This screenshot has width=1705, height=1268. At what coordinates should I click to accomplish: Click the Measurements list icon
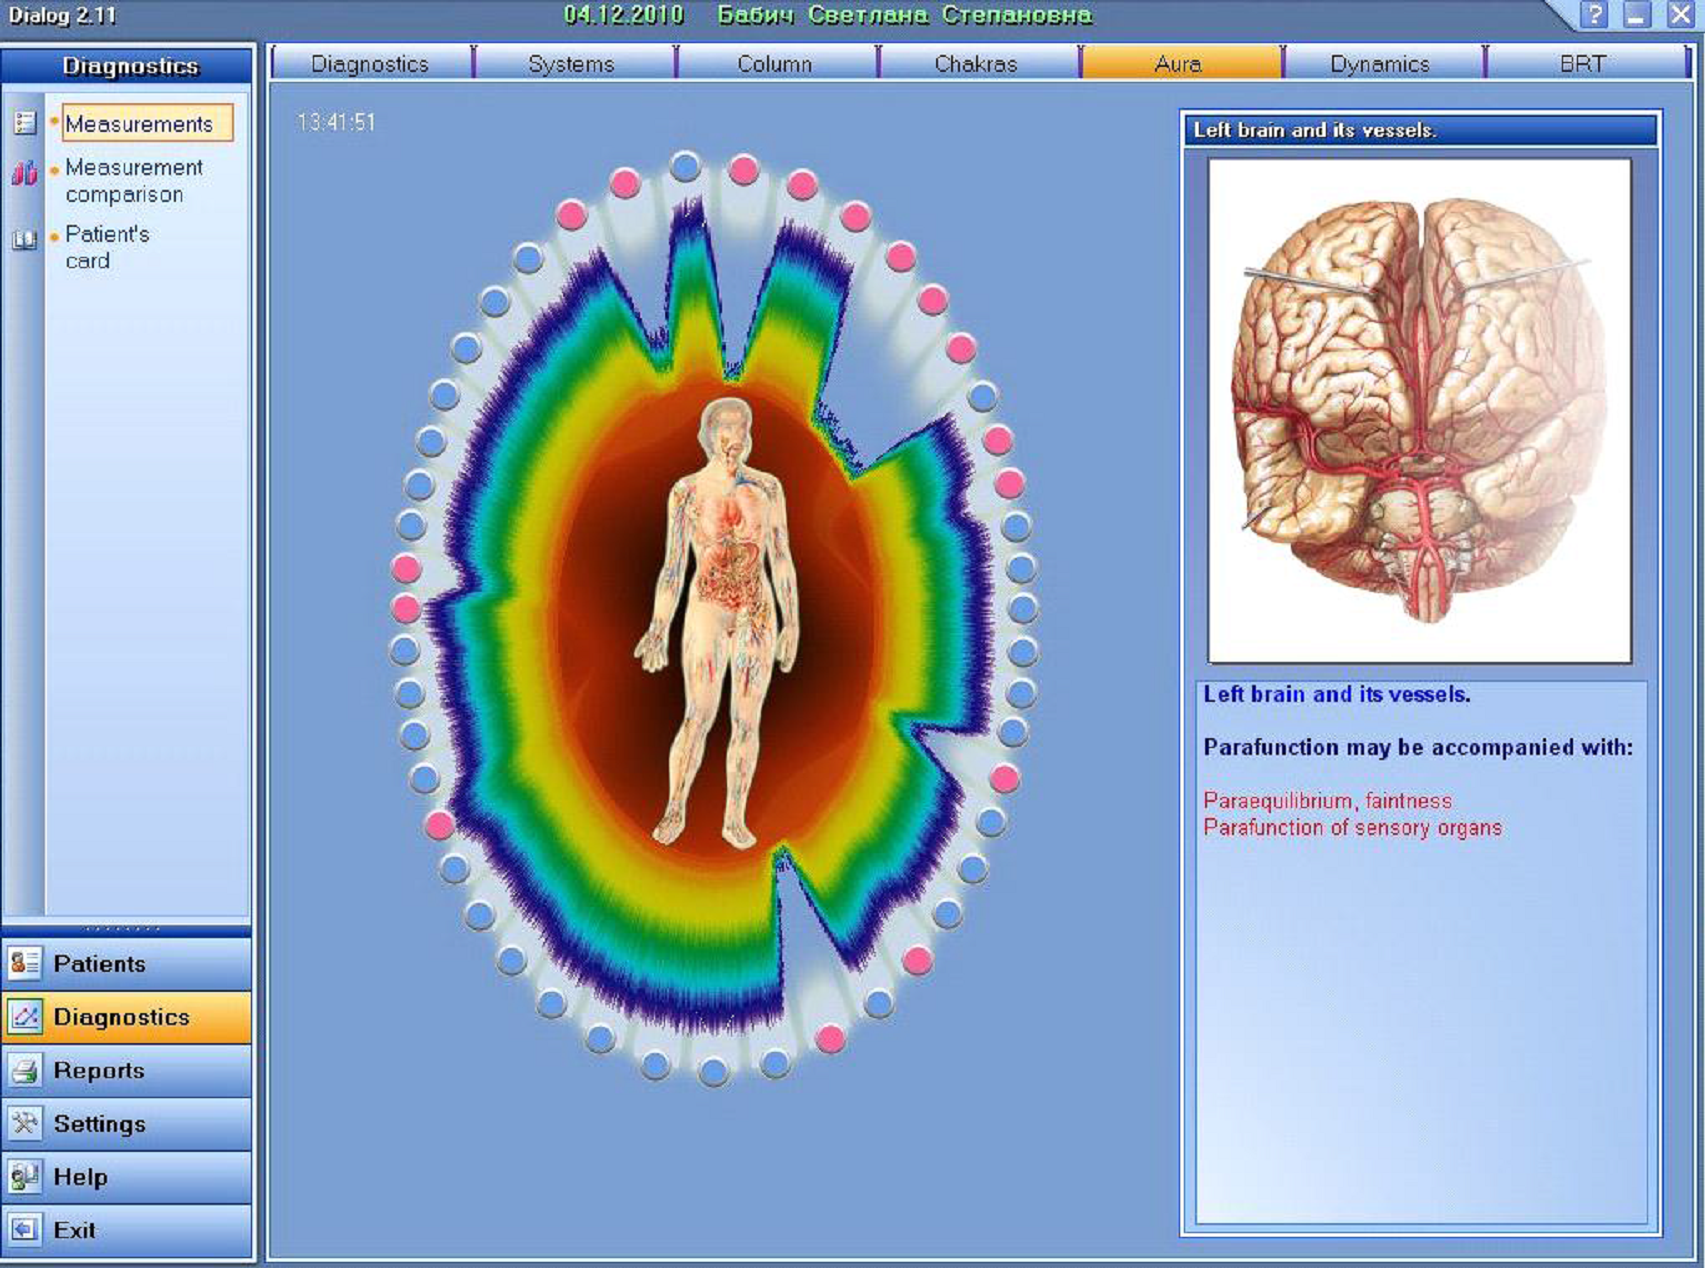[25, 123]
